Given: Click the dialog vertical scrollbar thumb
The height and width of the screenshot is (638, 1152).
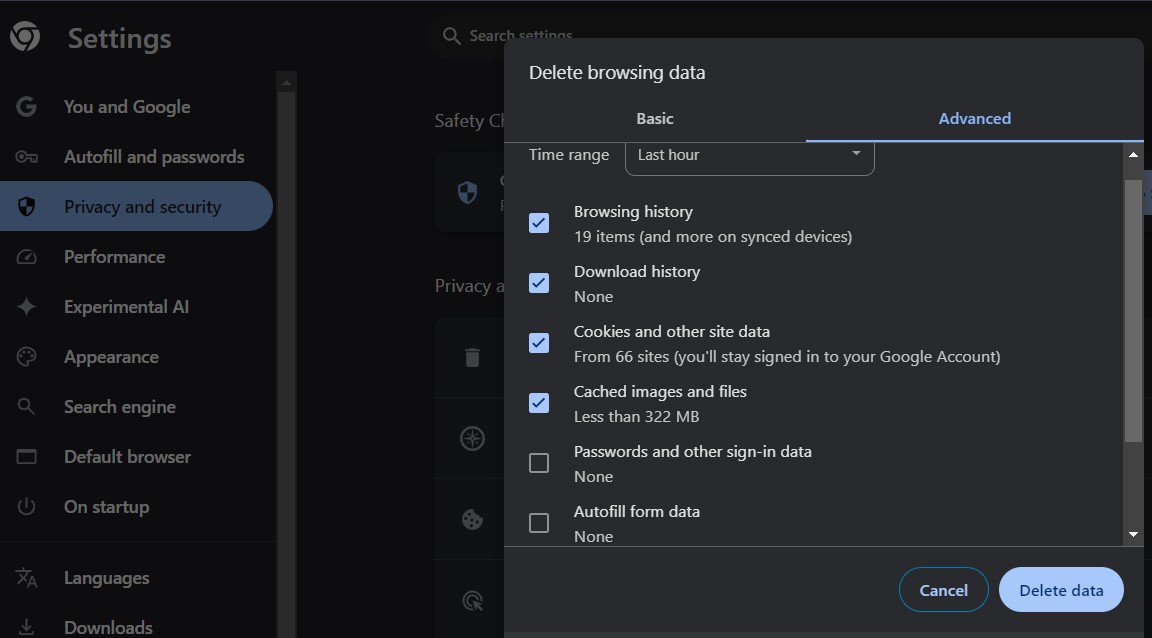Looking at the screenshot, I should 1133,311.
